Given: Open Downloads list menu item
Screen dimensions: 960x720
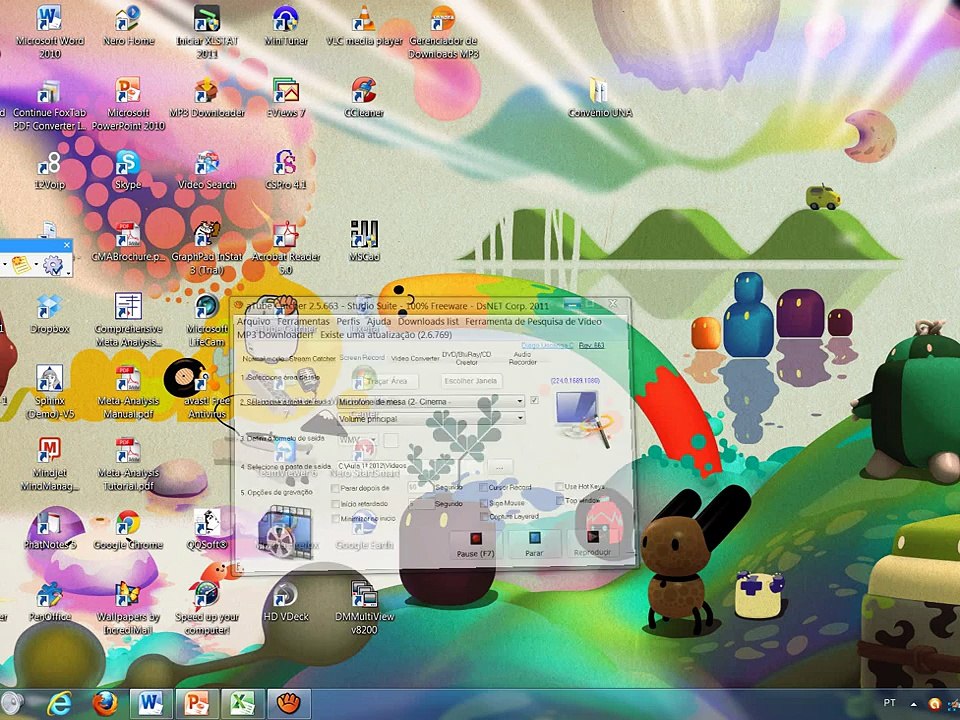Looking at the screenshot, I should (428, 321).
